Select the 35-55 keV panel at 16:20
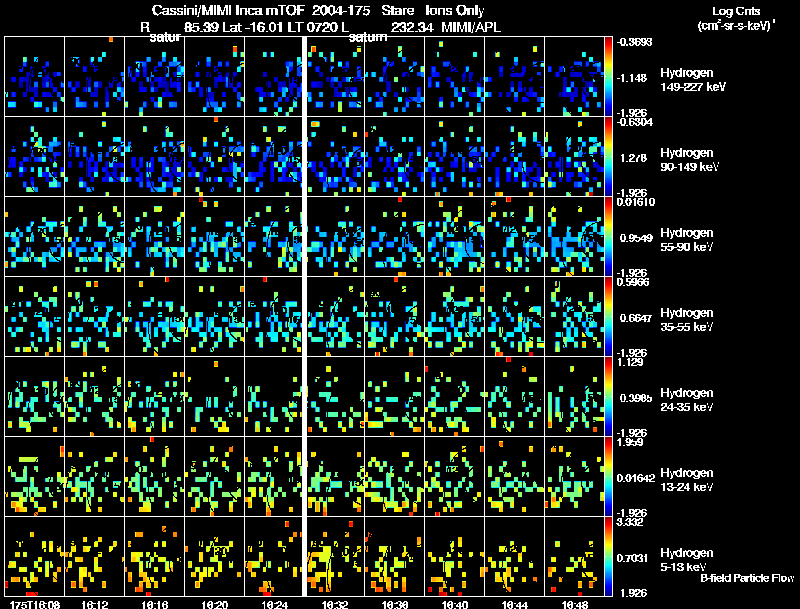Screen dimensions: 800x609 pyautogui.click(x=214, y=317)
